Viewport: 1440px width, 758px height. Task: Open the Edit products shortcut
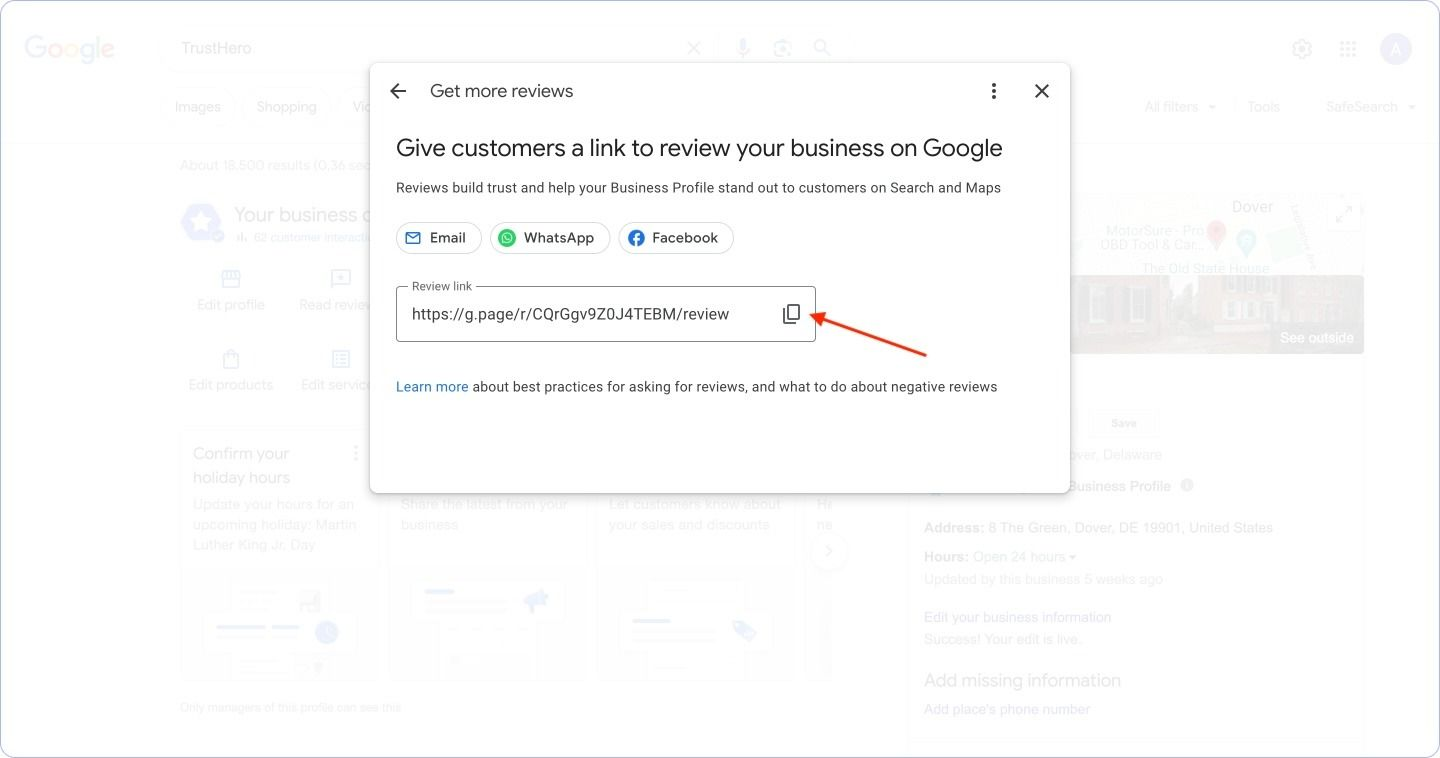(x=231, y=370)
